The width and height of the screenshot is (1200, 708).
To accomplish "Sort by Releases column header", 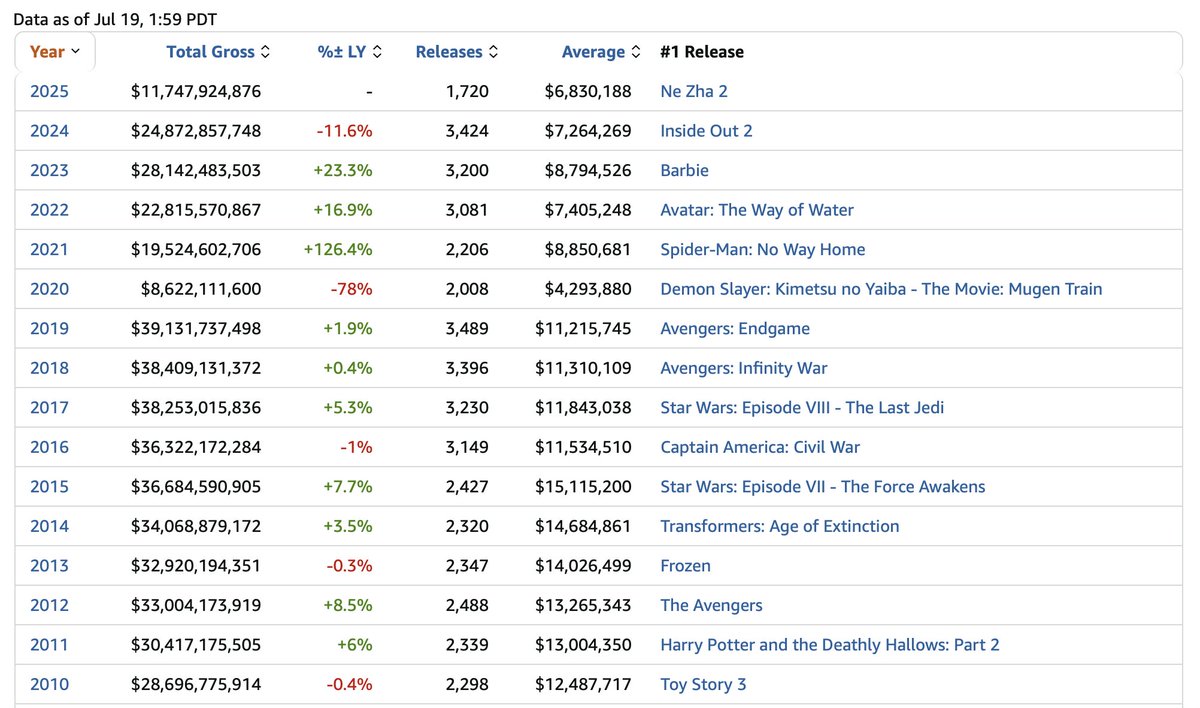I will coord(457,52).
